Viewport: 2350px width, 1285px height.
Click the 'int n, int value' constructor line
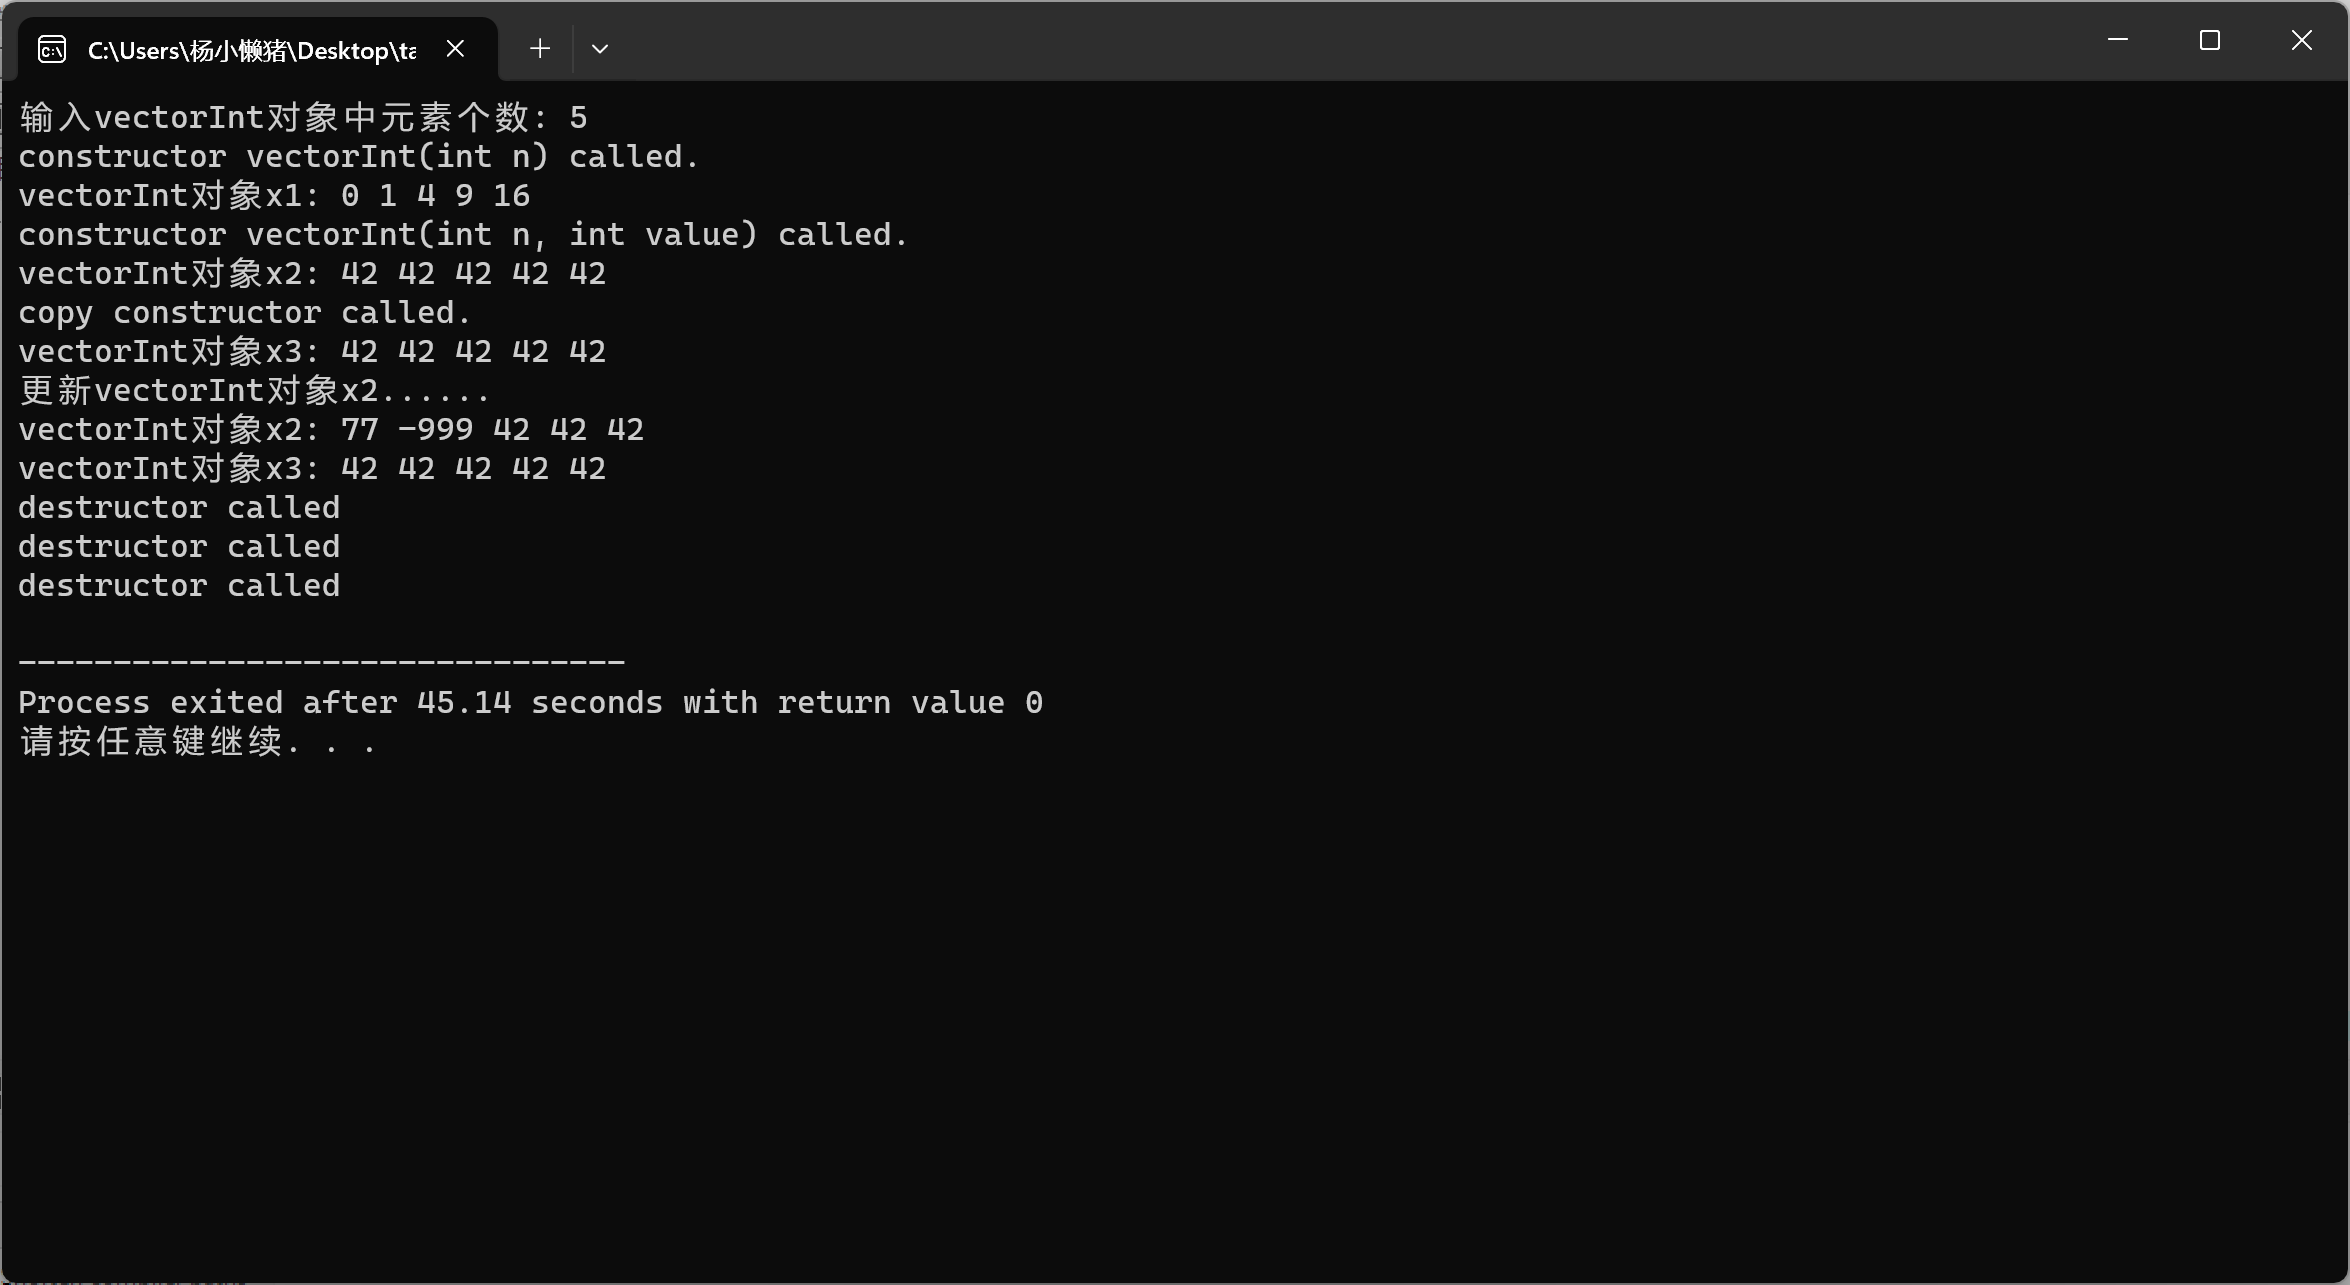coord(462,235)
